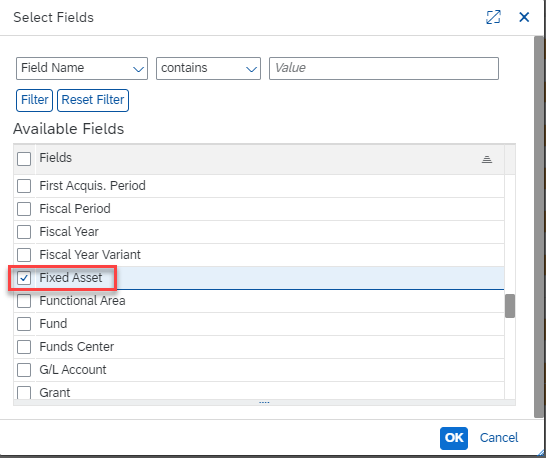This screenshot has height=458, width=546.
Task: Tick the Functional Area checkbox
Action: 24,301
